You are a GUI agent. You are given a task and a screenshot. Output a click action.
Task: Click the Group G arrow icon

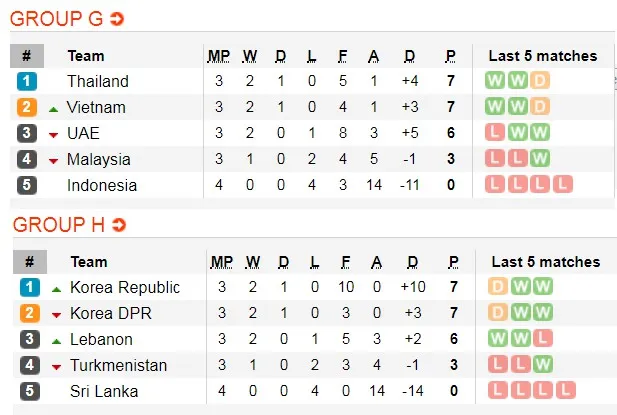coord(117,20)
